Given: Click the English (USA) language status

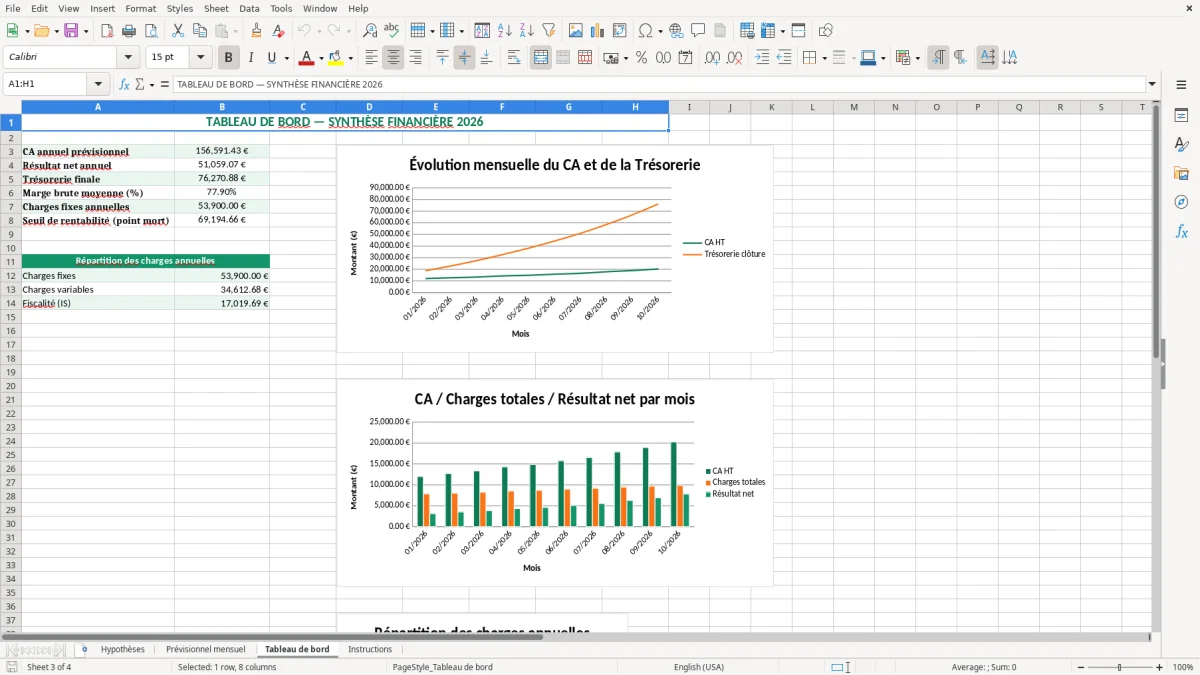Looking at the screenshot, I should (699, 667).
